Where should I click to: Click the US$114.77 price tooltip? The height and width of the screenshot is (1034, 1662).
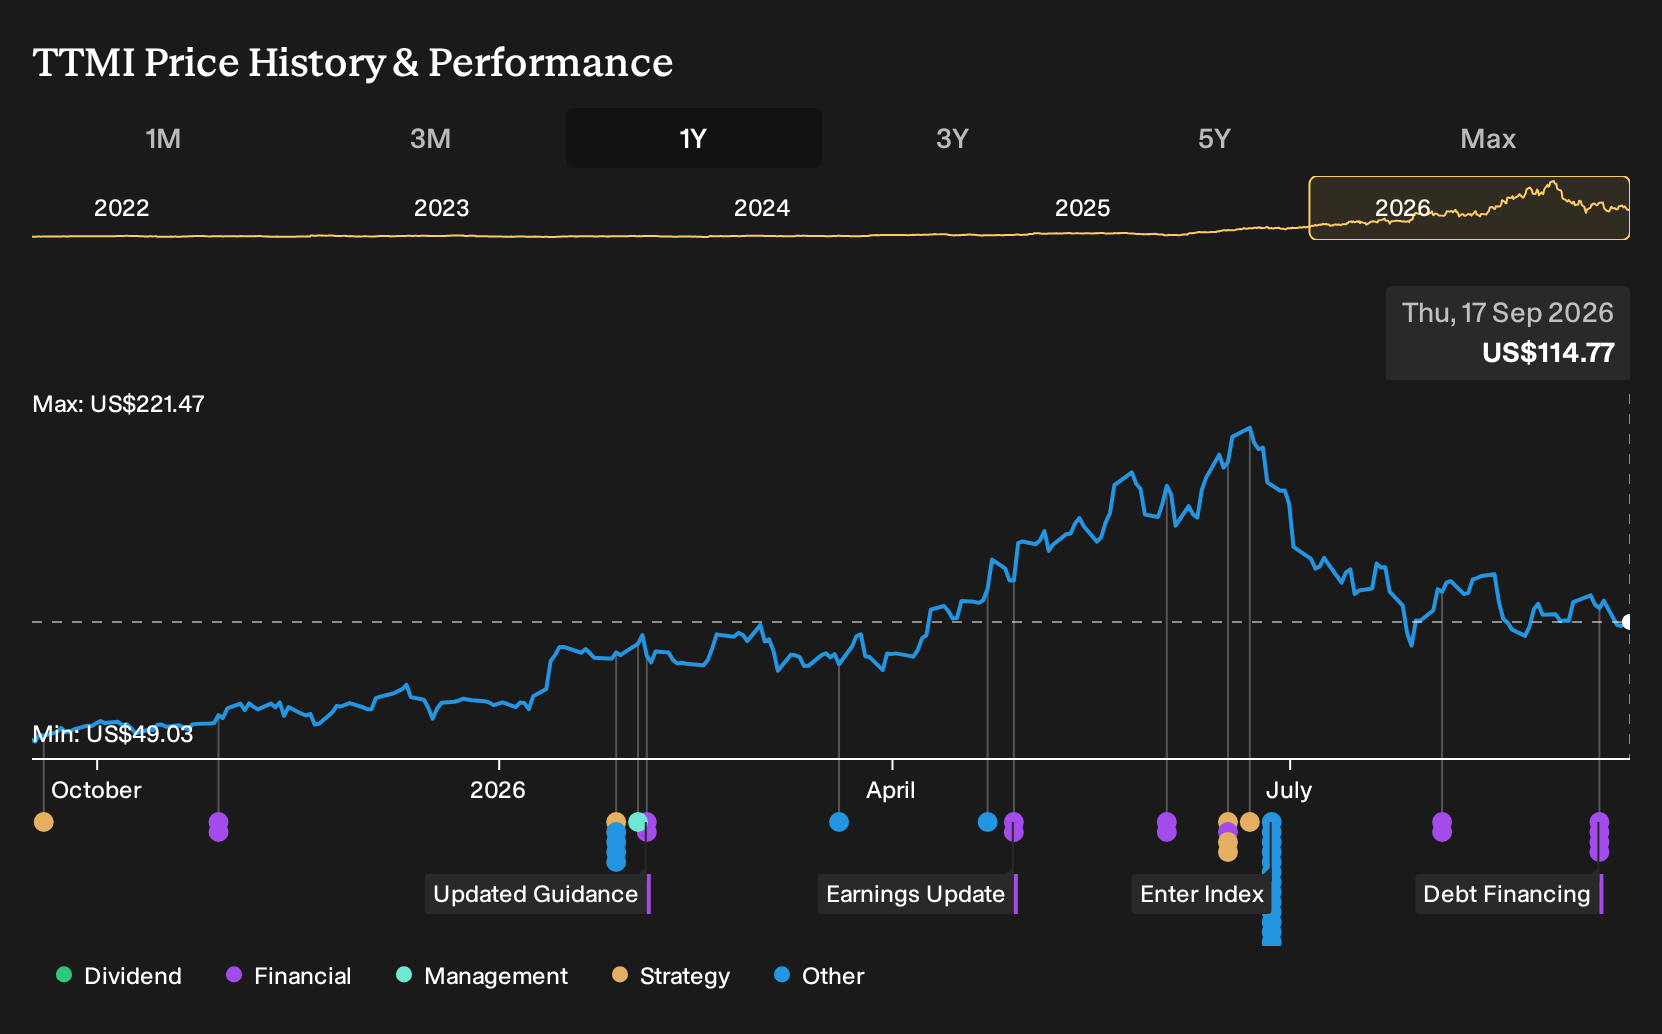click(x=1548, y=353)
